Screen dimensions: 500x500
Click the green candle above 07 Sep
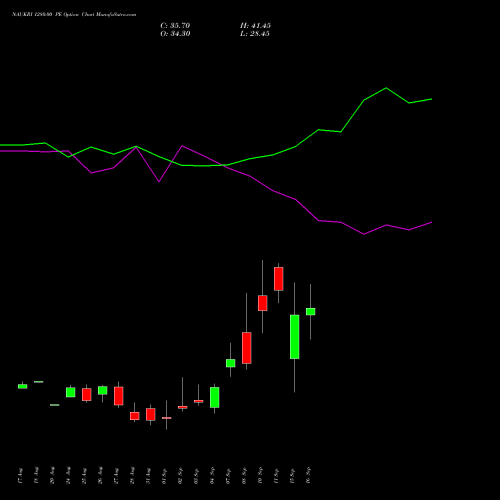[x=231, y=363]
